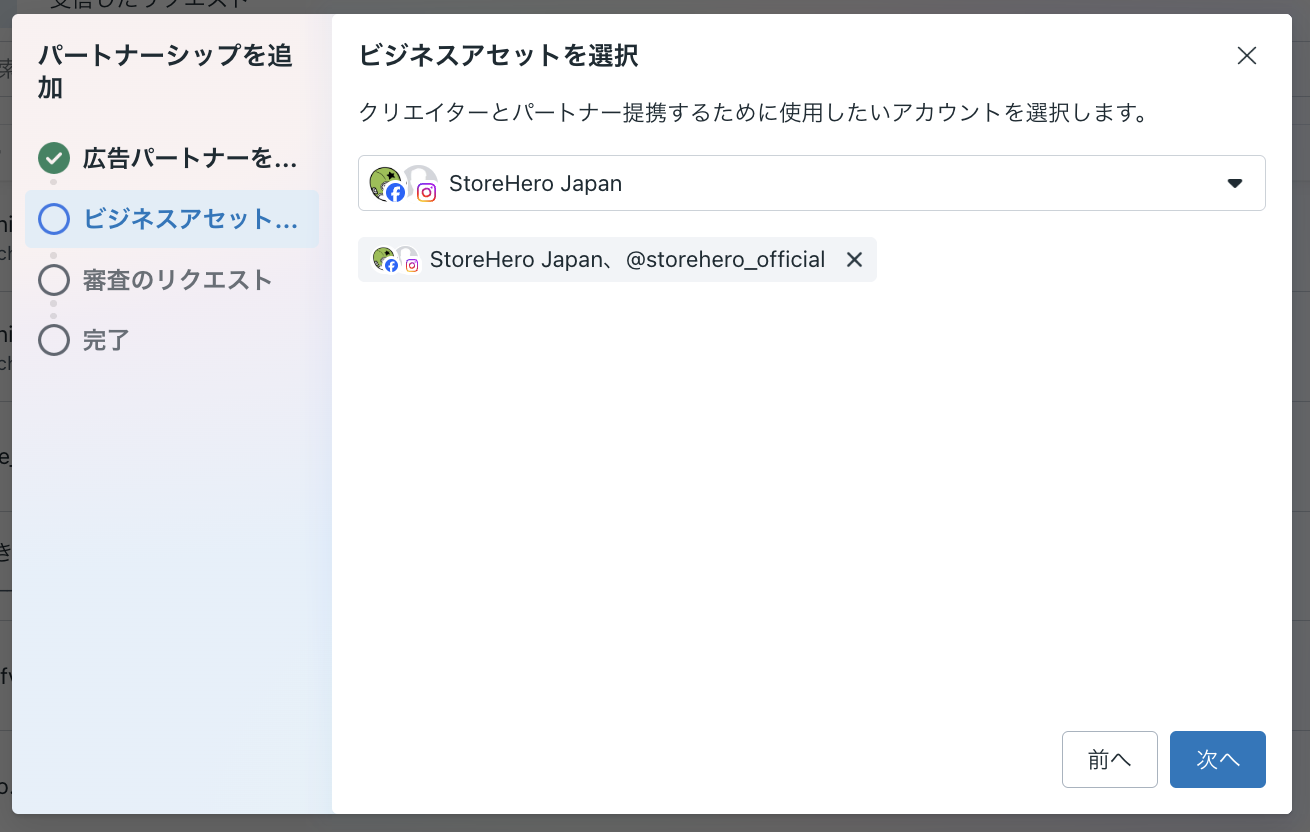Screen dimensions: 1310x832
Task: Click the StoreHero Japan、@storehero_official chip text
Action: pos(627,260)
